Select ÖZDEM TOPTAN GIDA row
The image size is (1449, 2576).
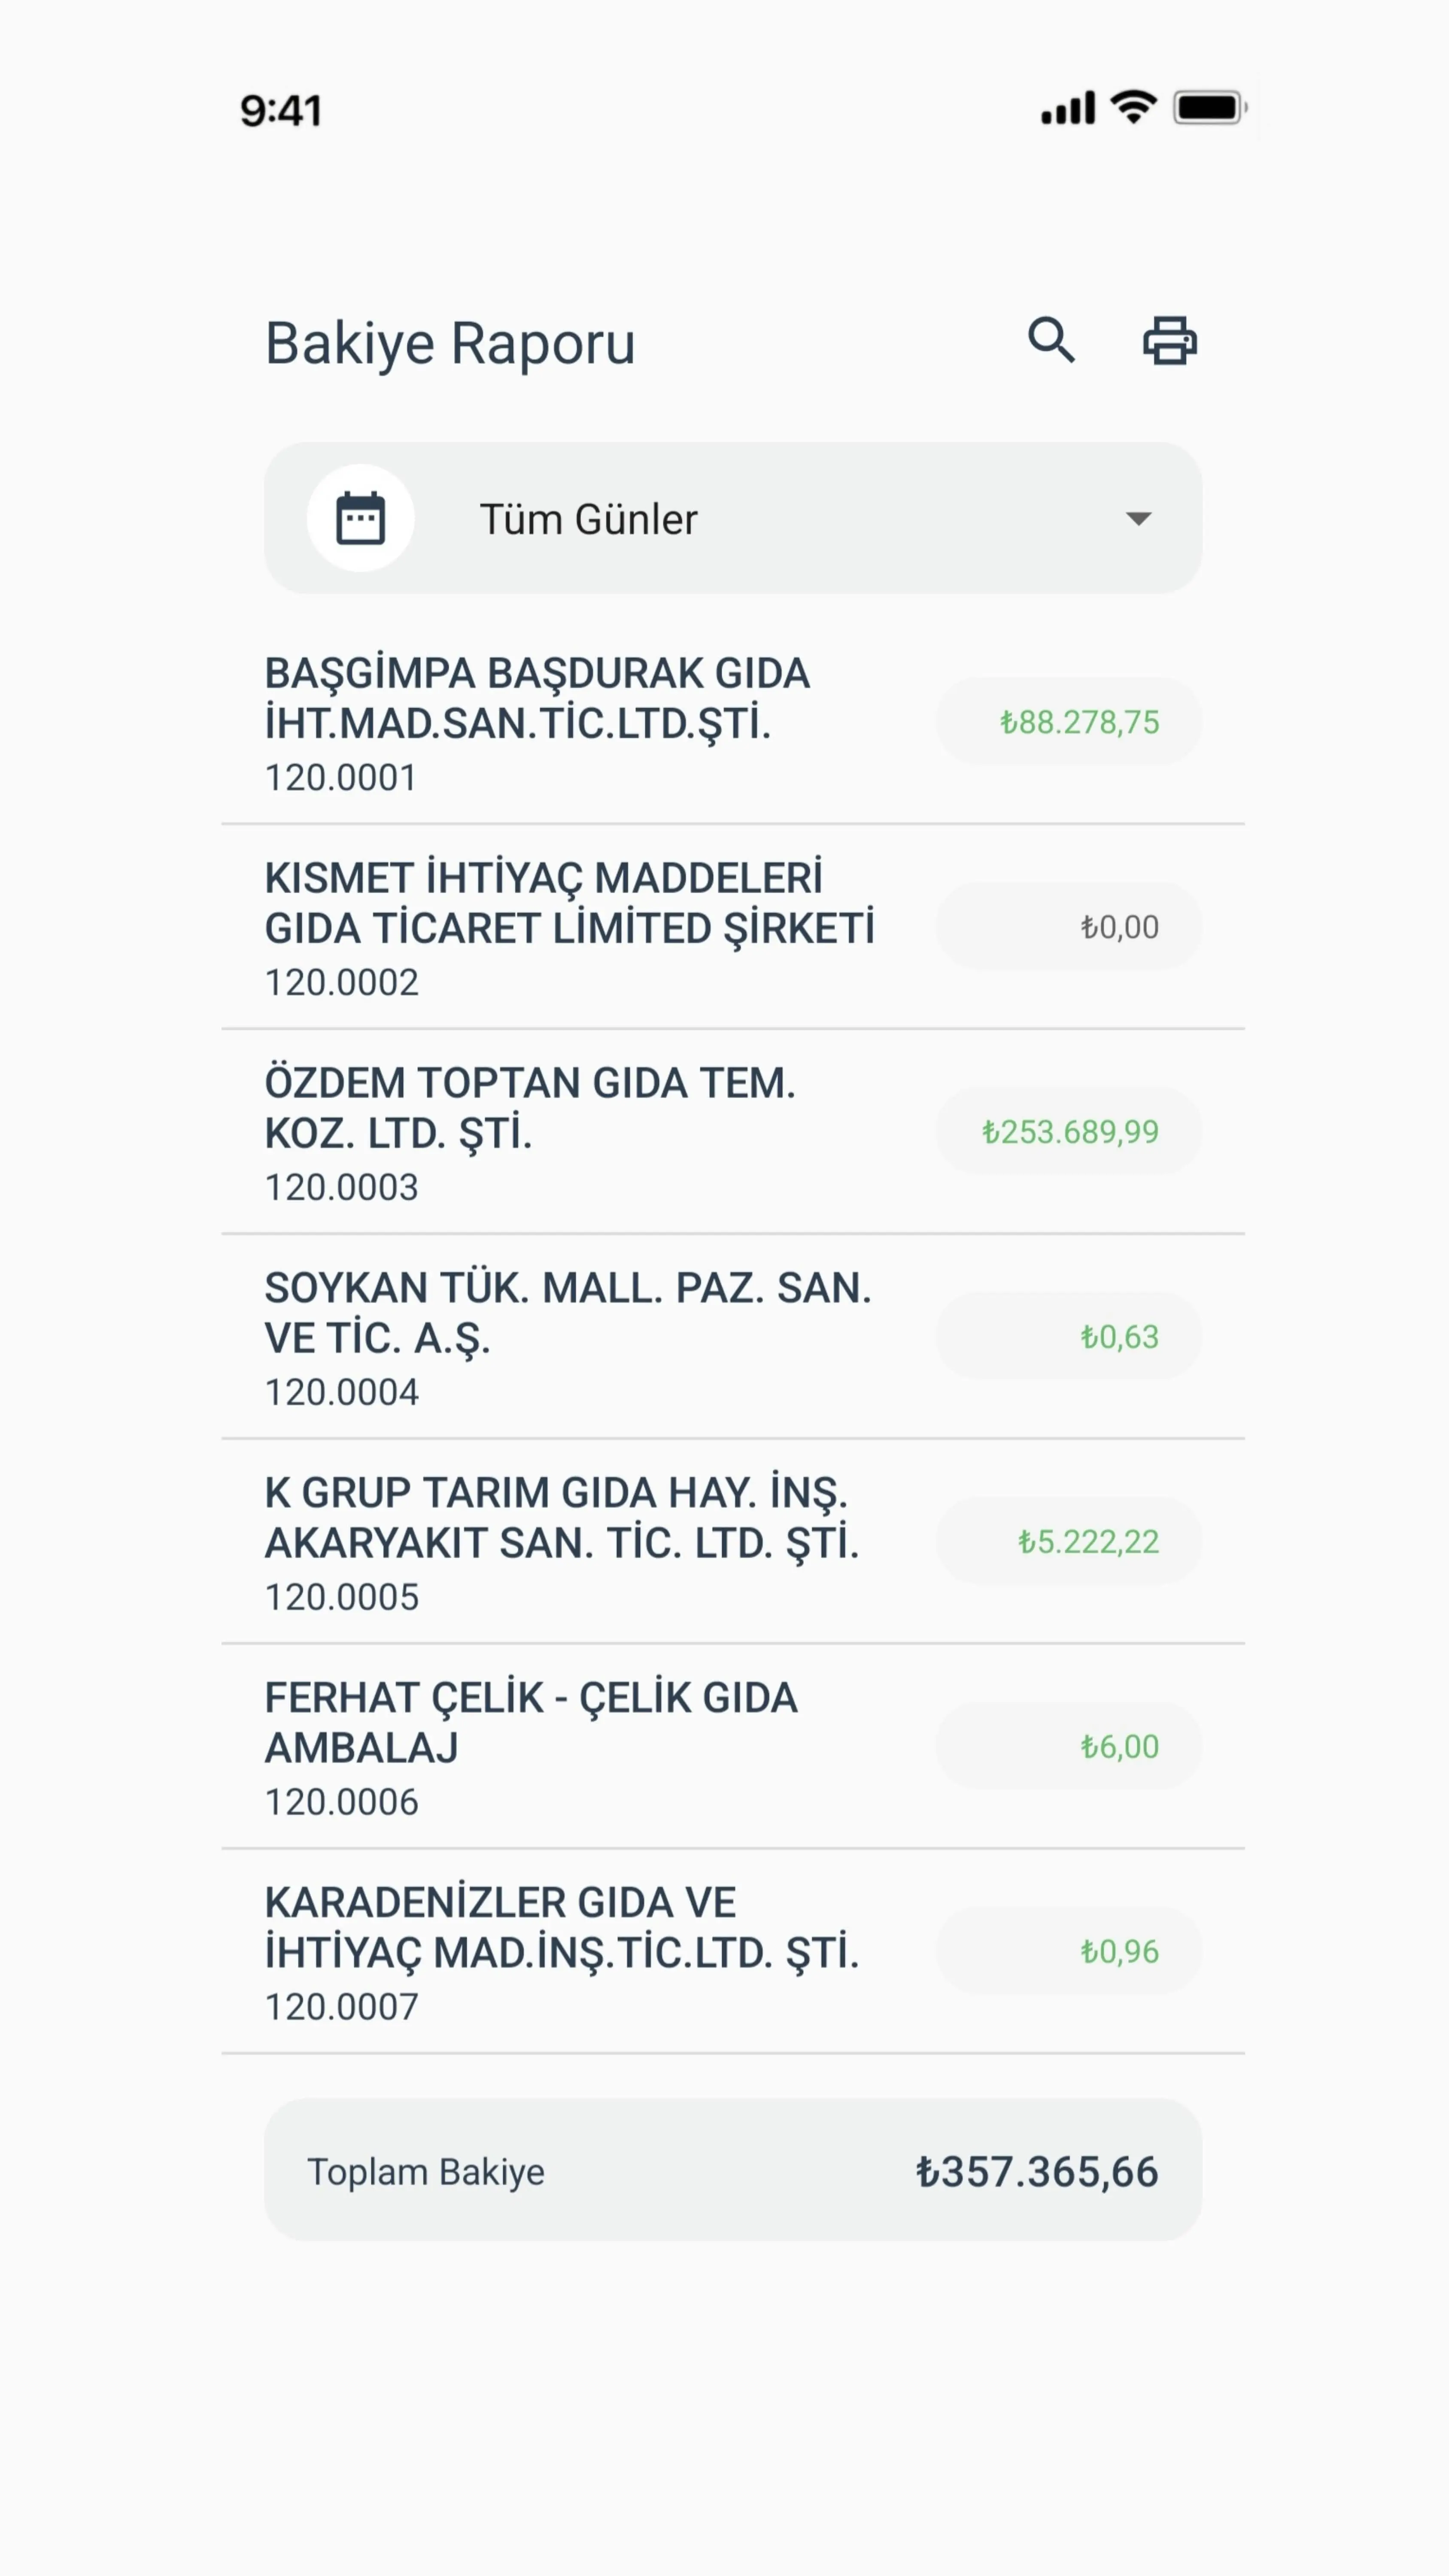coord(570,1132)
